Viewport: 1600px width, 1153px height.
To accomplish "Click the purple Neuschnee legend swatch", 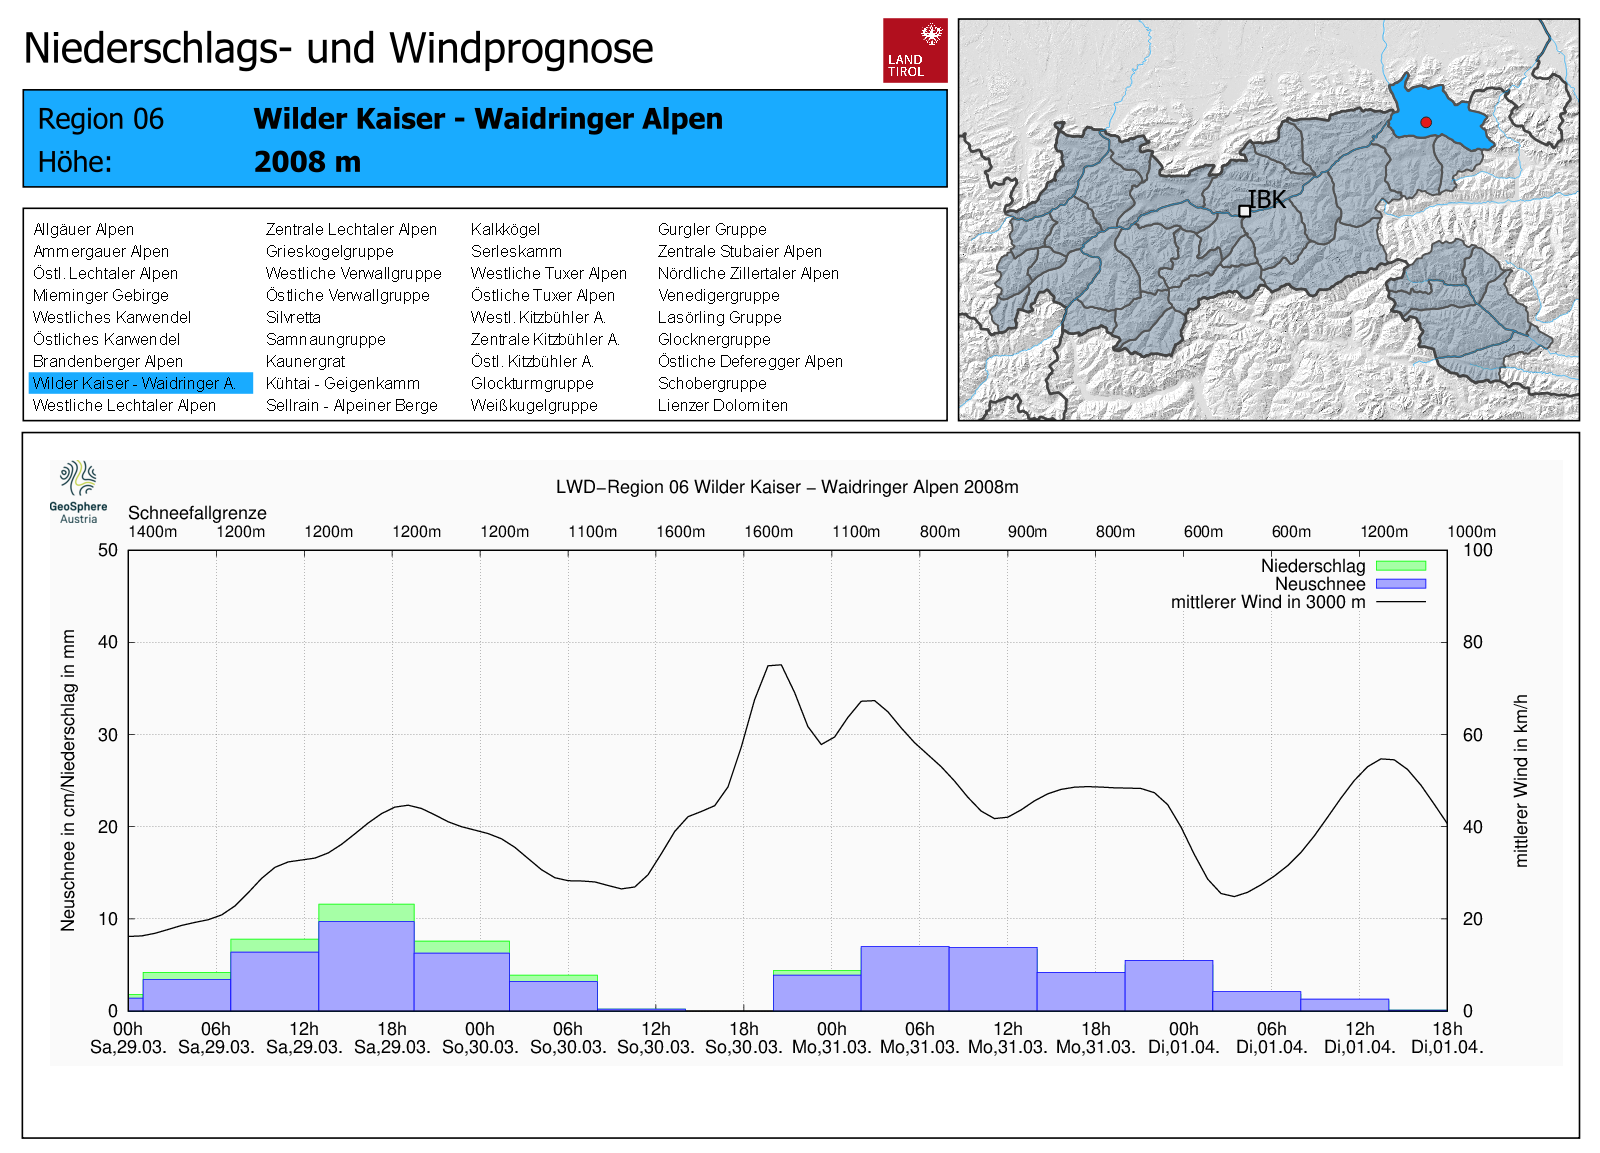I will pos(1400,584).
